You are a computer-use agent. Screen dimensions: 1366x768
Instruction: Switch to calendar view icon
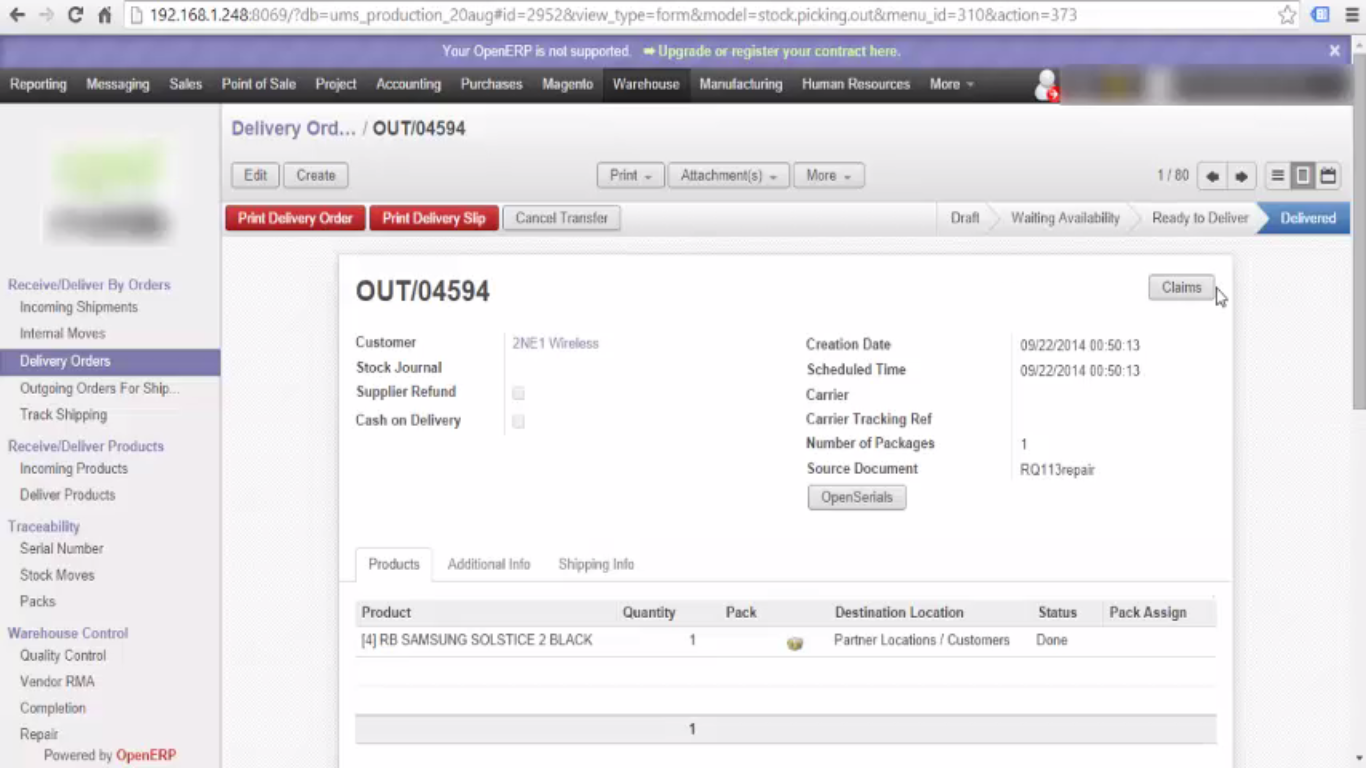coord(1328,176)
